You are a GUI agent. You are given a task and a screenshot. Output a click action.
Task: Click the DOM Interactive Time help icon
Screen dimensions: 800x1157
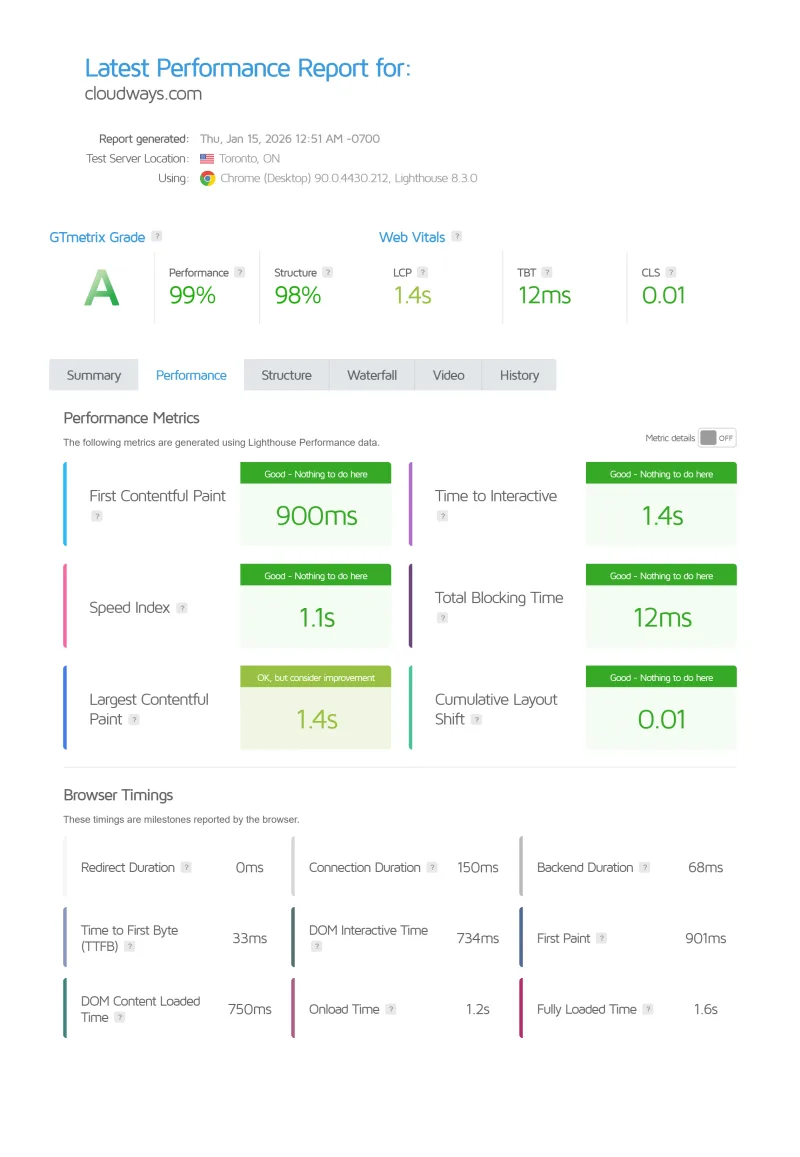coord(316,947)
